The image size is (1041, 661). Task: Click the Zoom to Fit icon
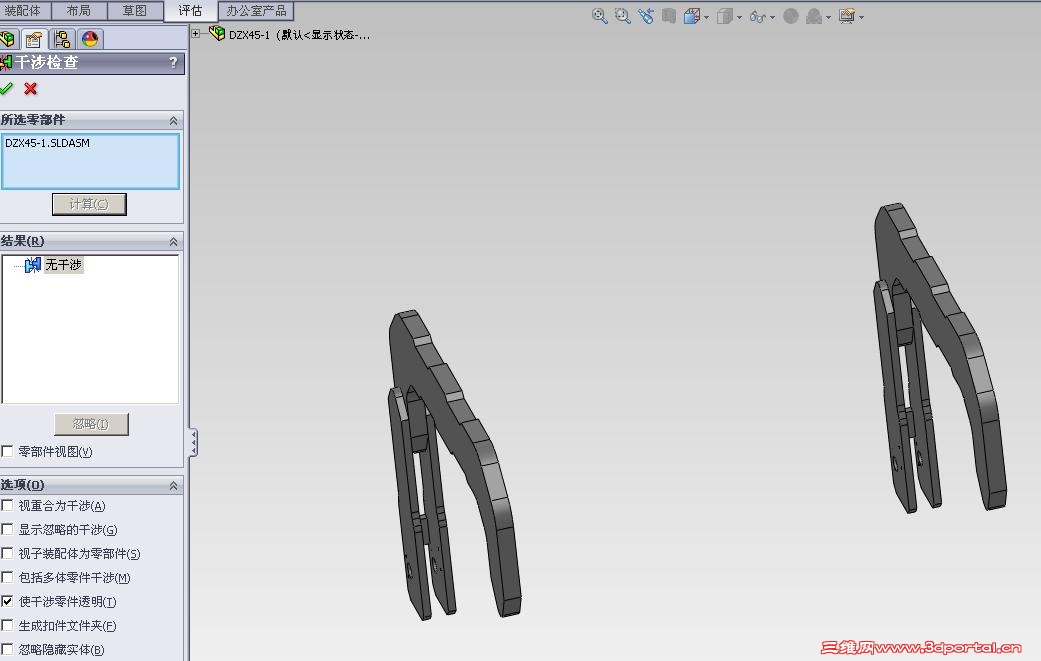[x=600, y=17]
